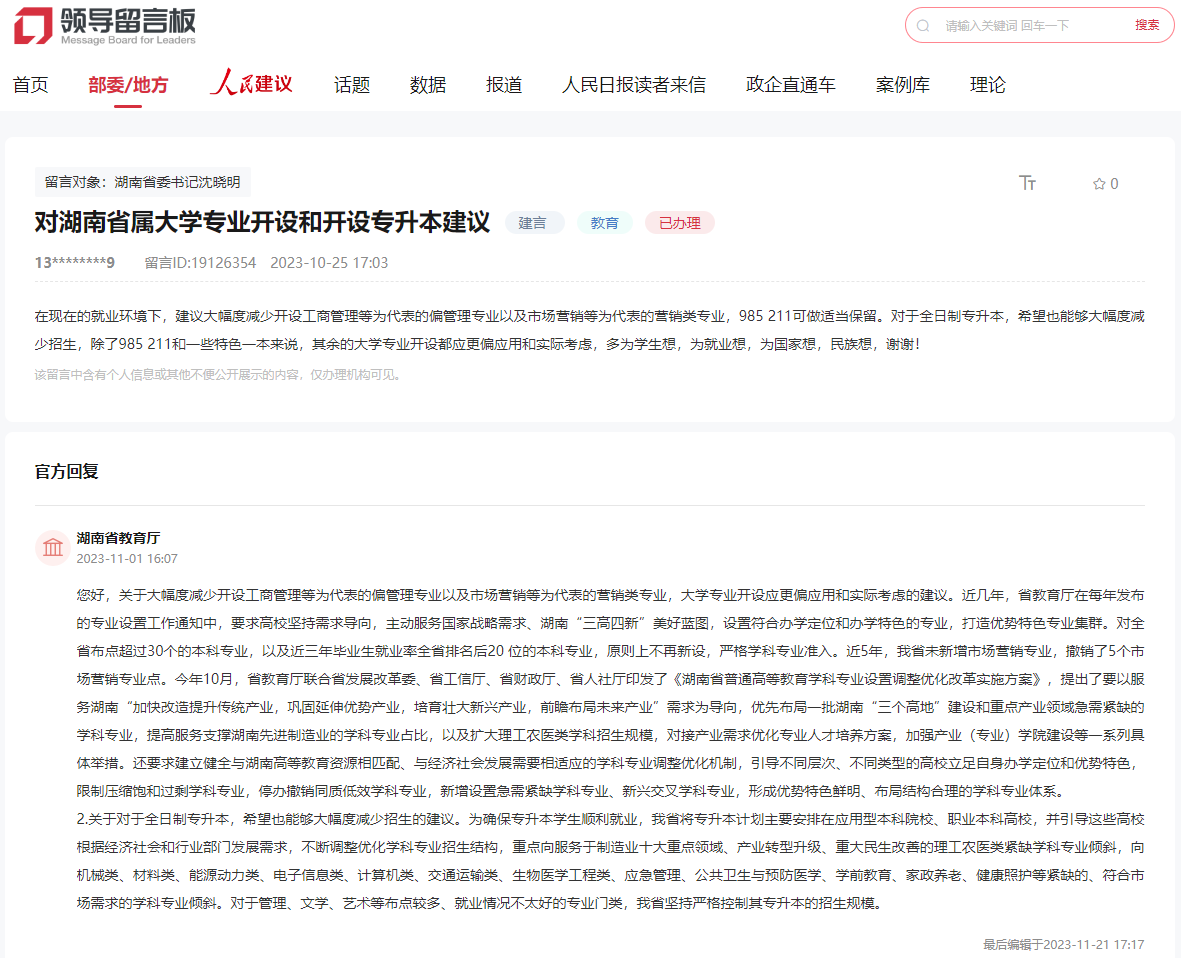Open the 人民建议 section
The image size is (1181, 958).
[250, 85]
